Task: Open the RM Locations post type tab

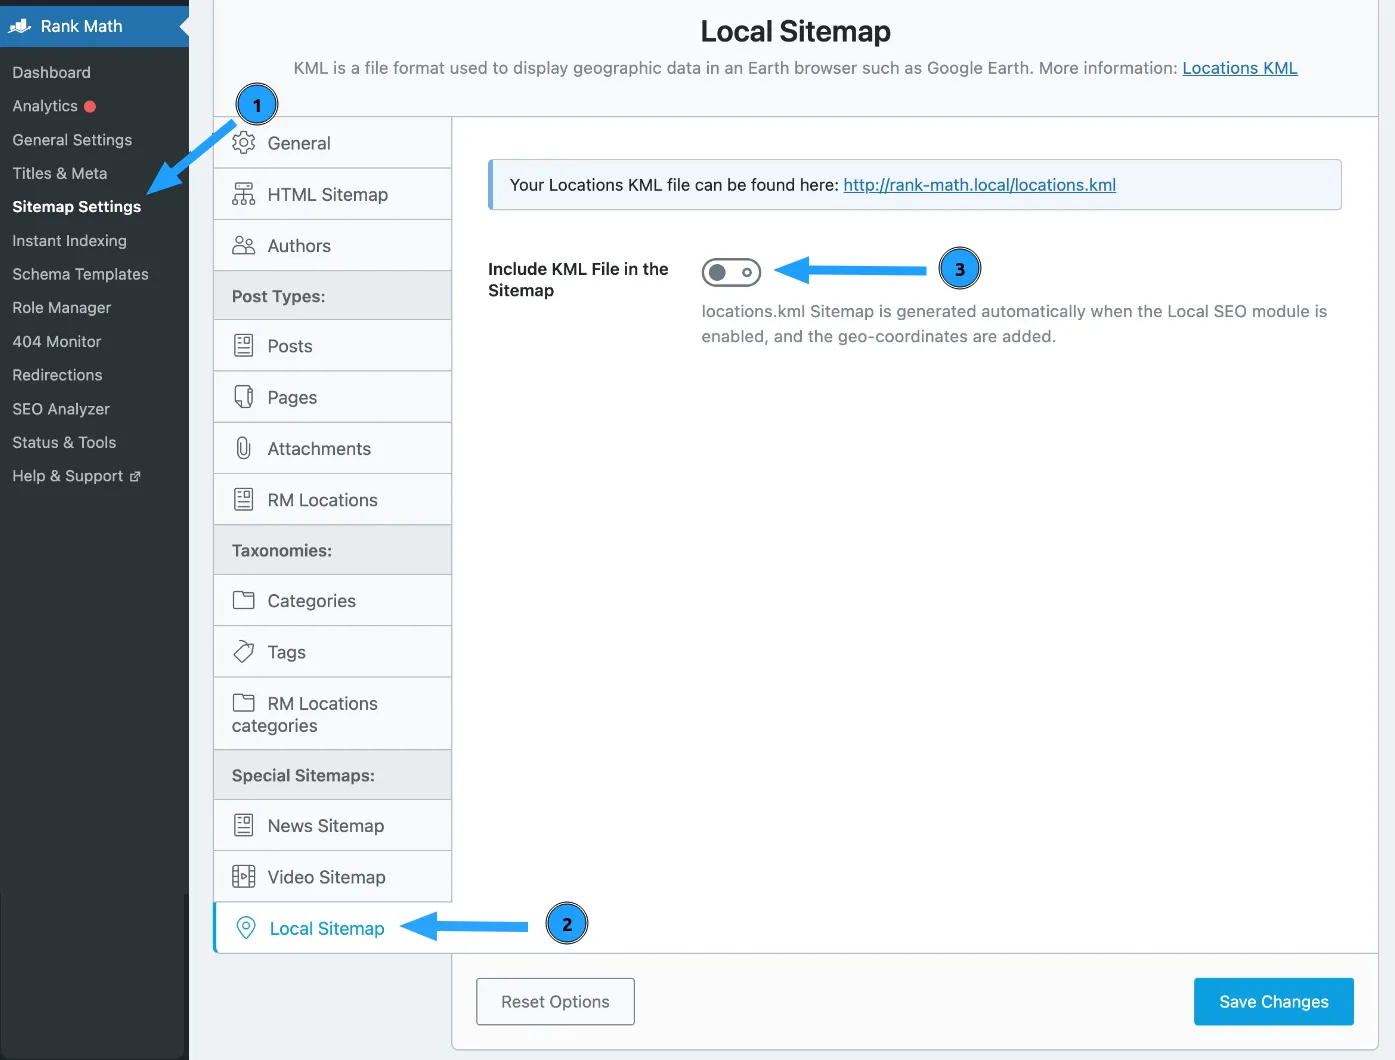Action: 332,499
